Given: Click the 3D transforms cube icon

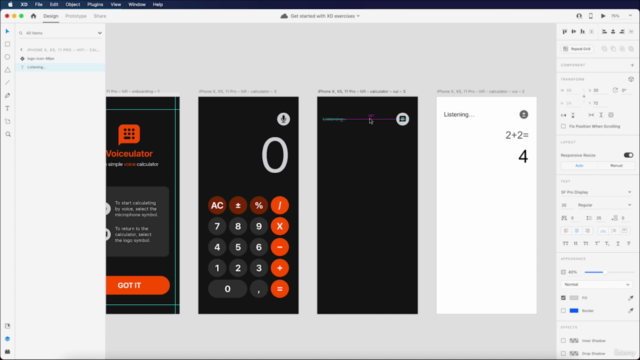Looking at the screenshot, I should point(631,79).
